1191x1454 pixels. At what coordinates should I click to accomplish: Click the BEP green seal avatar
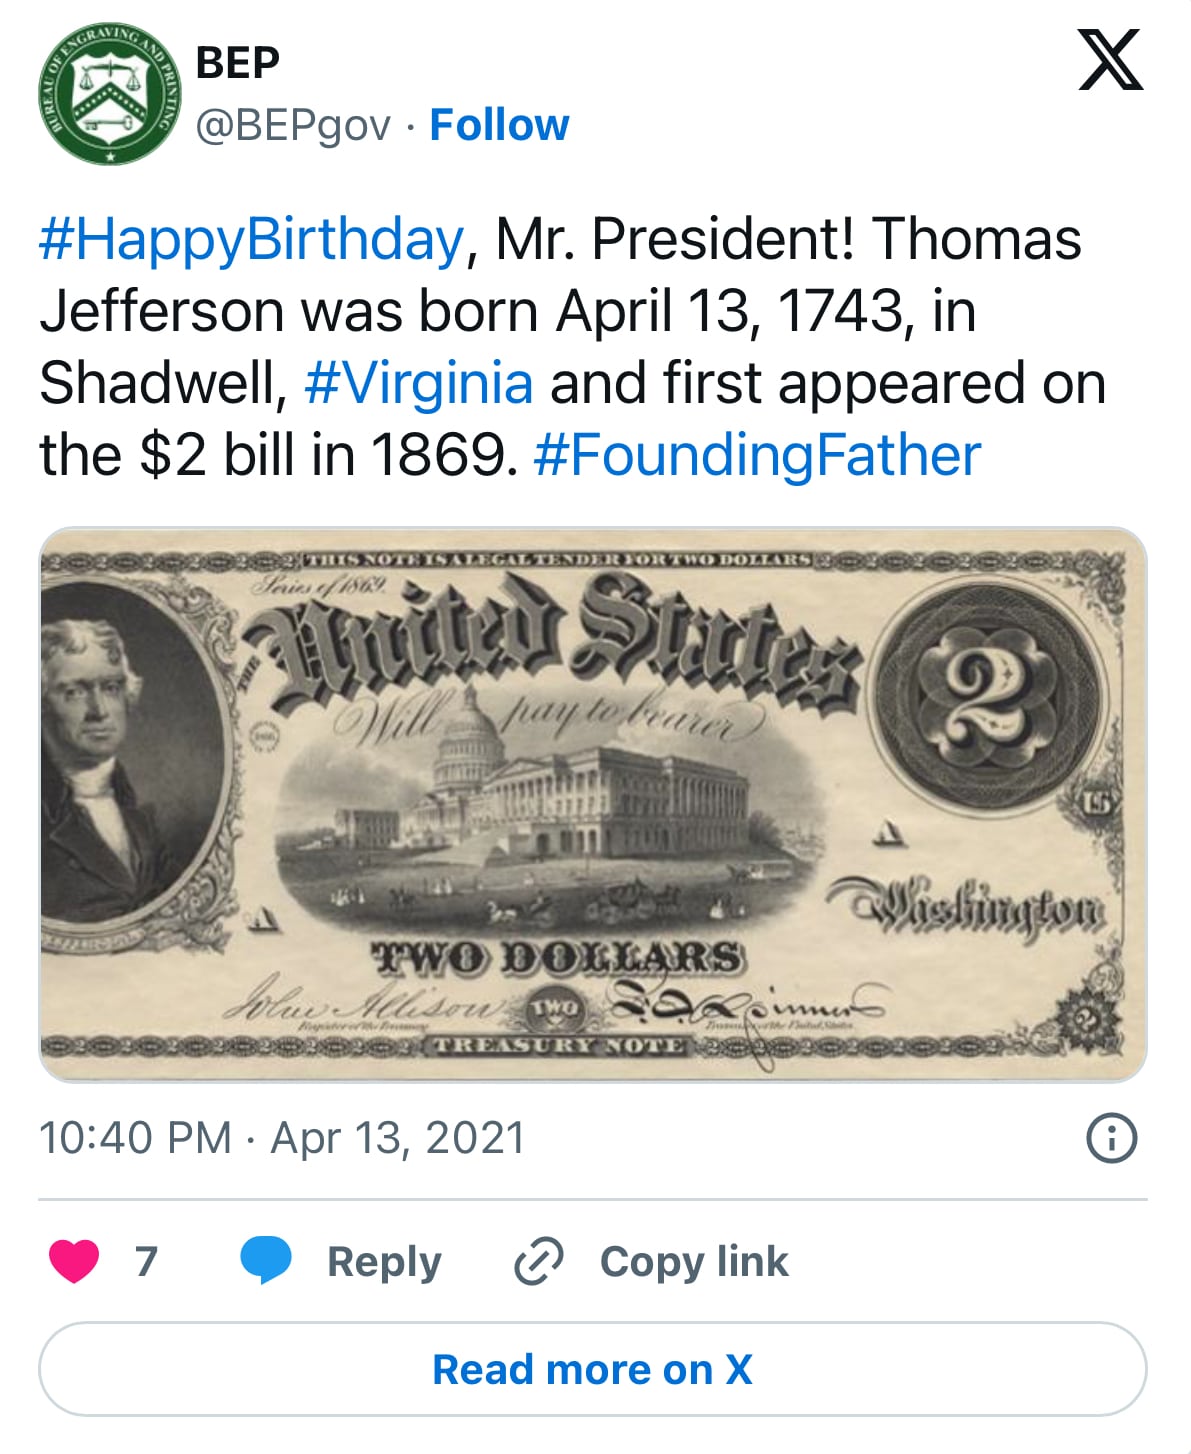[110, 93]
